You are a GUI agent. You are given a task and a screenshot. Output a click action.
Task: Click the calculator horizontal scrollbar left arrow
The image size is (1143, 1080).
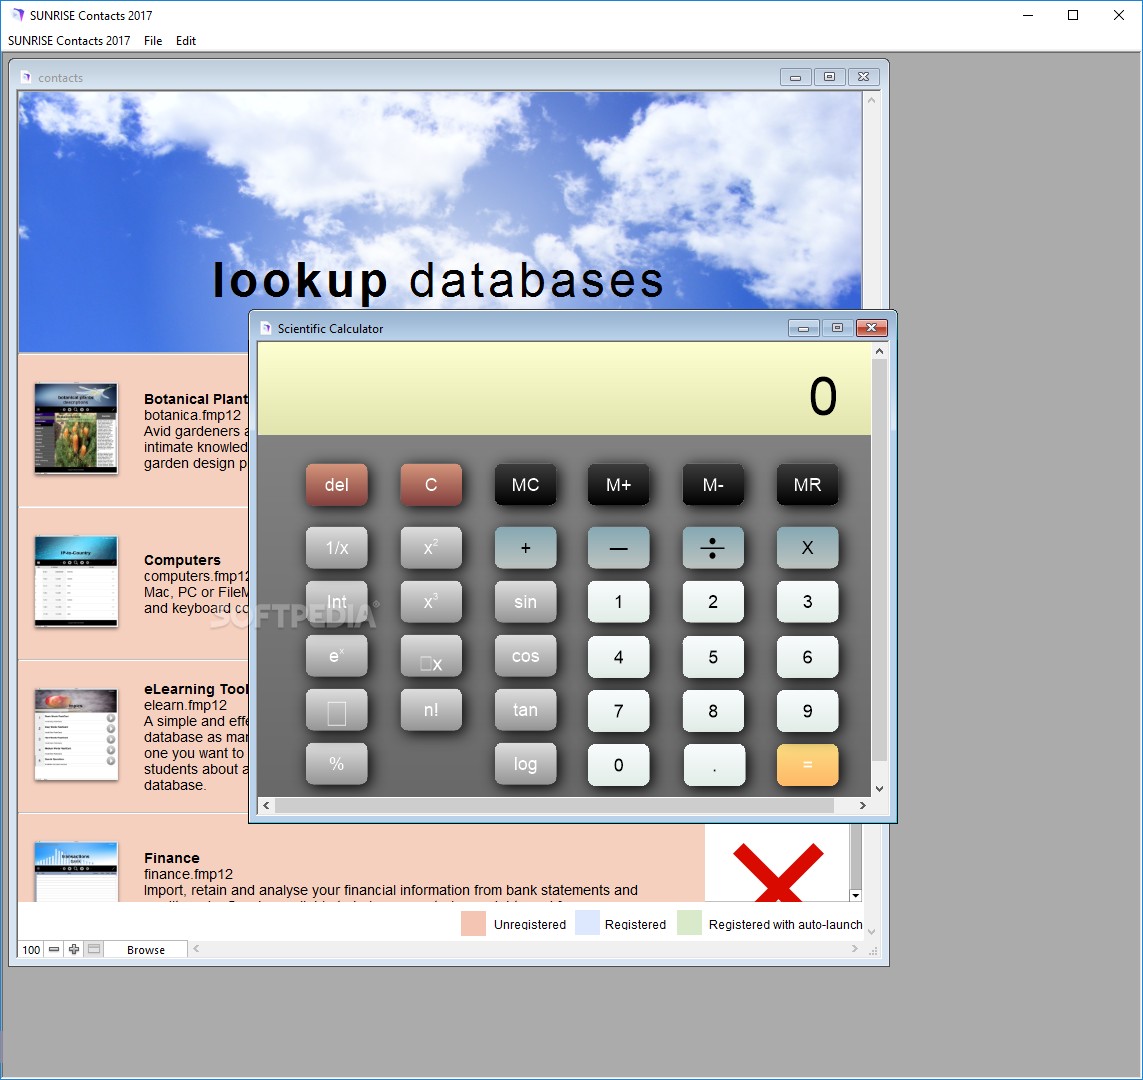click(266, 805)
